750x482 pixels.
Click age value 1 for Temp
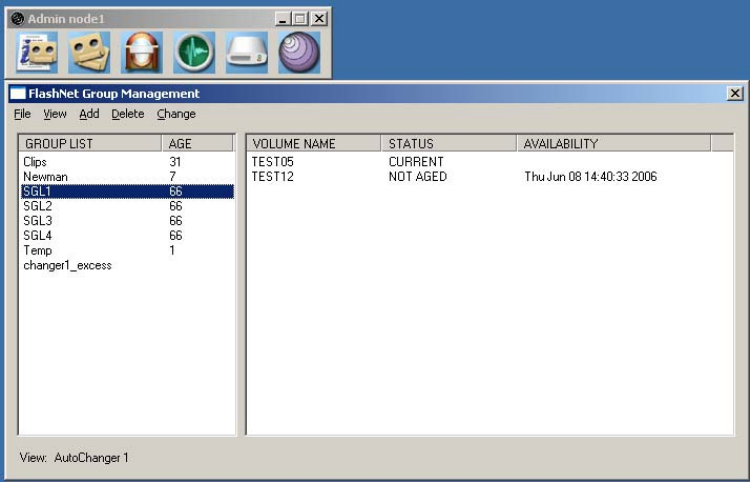[x=172, y=251]
